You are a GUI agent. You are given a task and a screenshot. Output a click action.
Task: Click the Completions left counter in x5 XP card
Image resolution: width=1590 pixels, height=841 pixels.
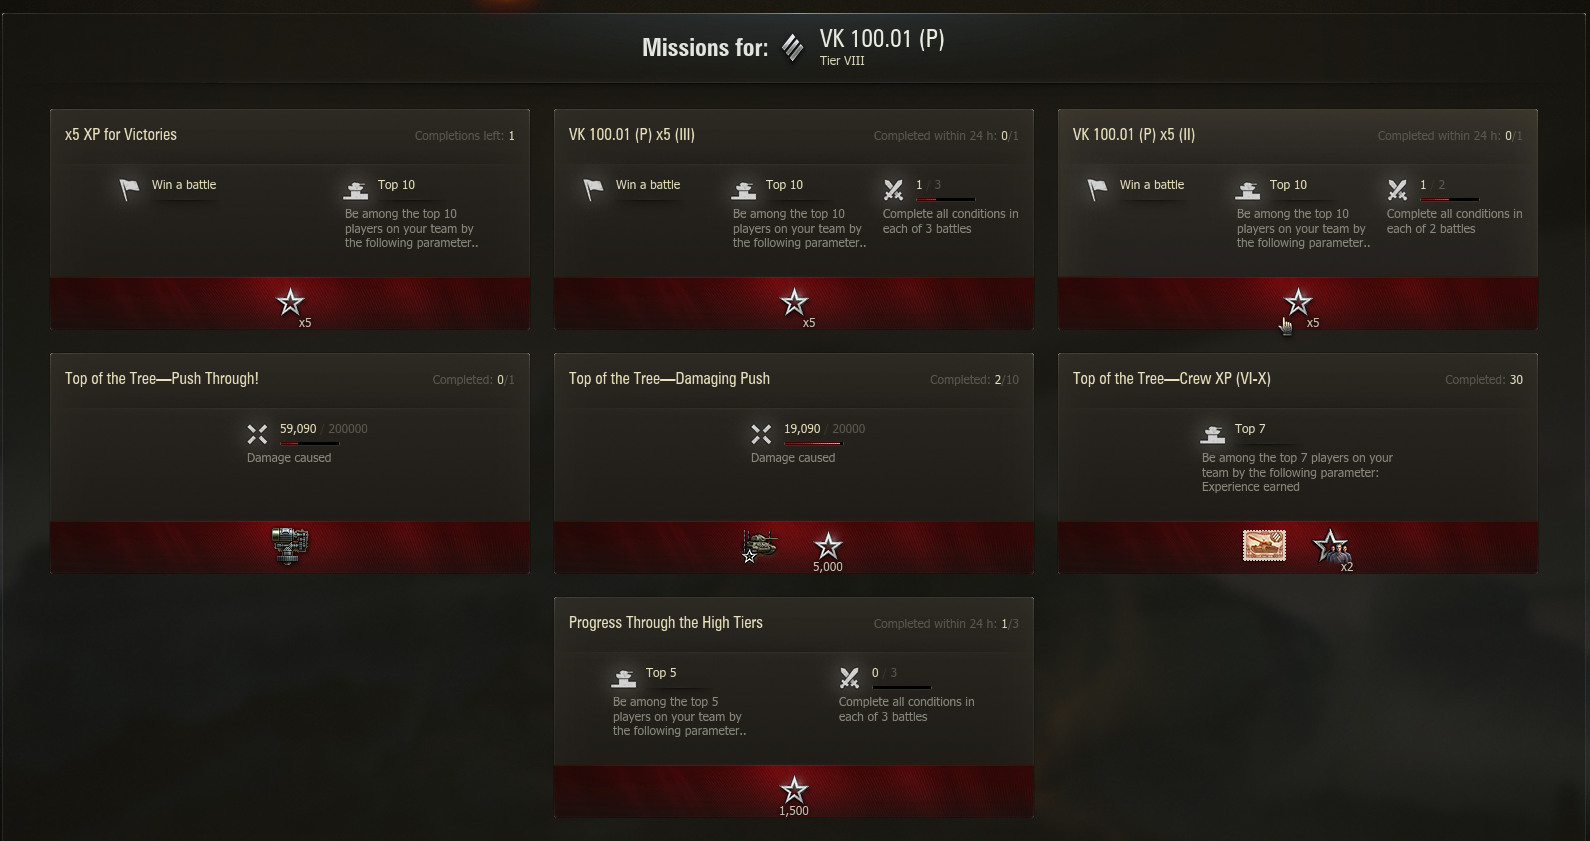[x=465, y=136]
